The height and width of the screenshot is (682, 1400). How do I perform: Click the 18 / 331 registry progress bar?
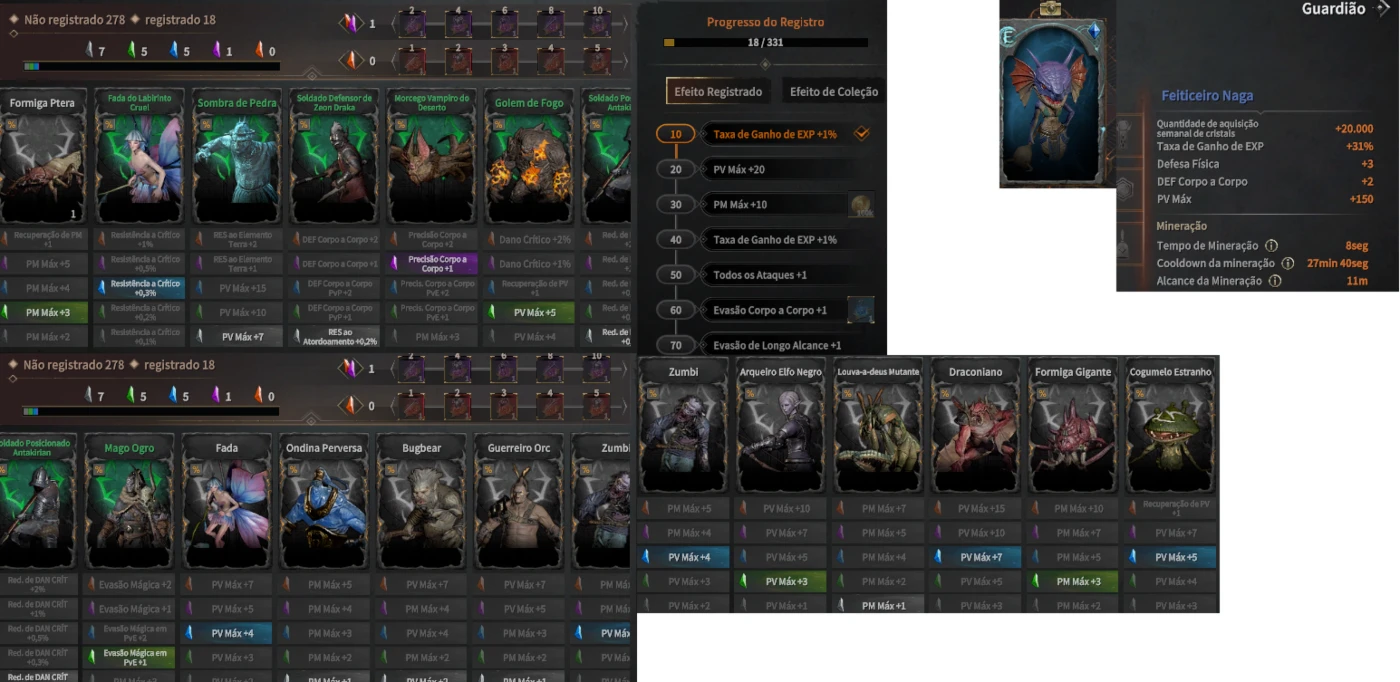765,43
